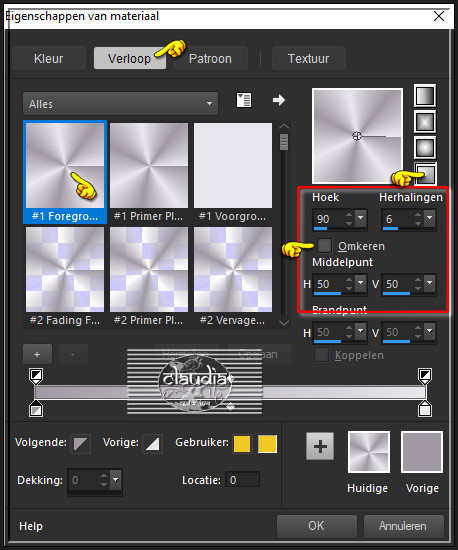Click the Middelpunt V spinner arrows
458x550 pixels.
pos(418,283)
